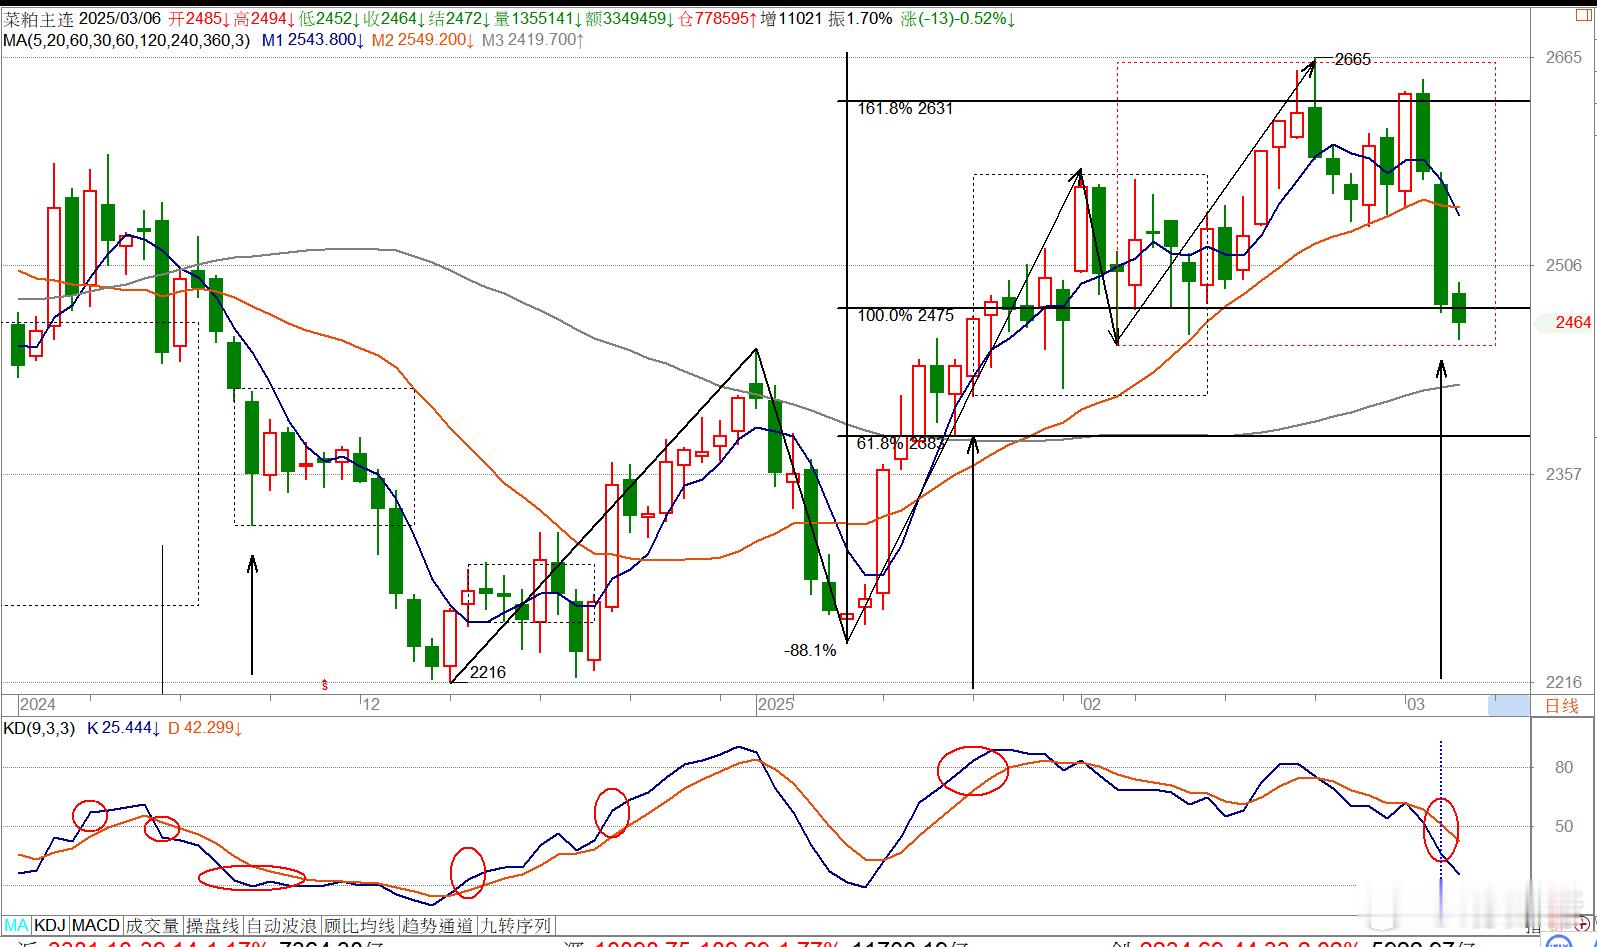This screenshot has width=1597, height=947.
Task: Switch to the KDJ indicator tab
Action: tap(50, 926)
